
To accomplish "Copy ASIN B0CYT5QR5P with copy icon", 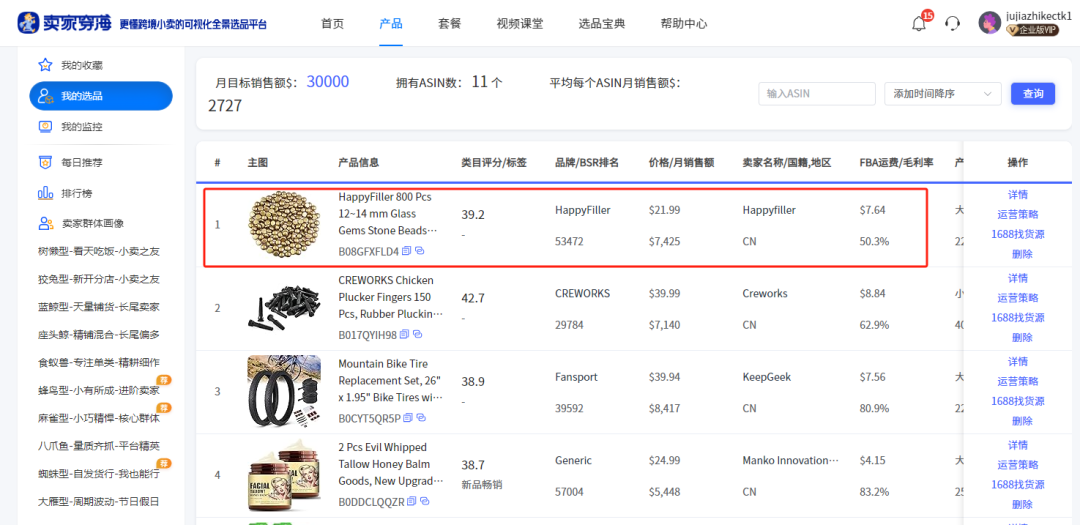I will [408, 418].
